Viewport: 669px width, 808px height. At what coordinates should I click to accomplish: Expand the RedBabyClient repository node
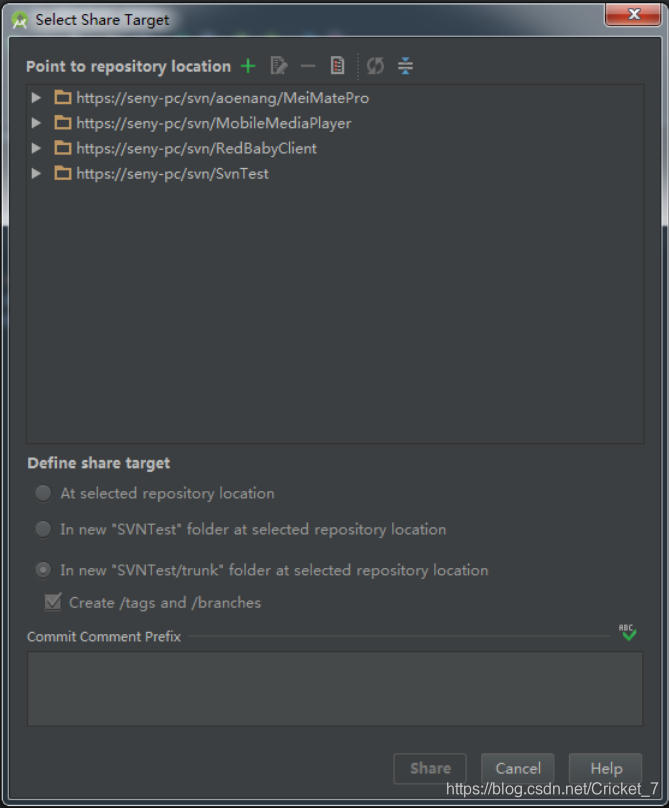[x=36, y=148]
